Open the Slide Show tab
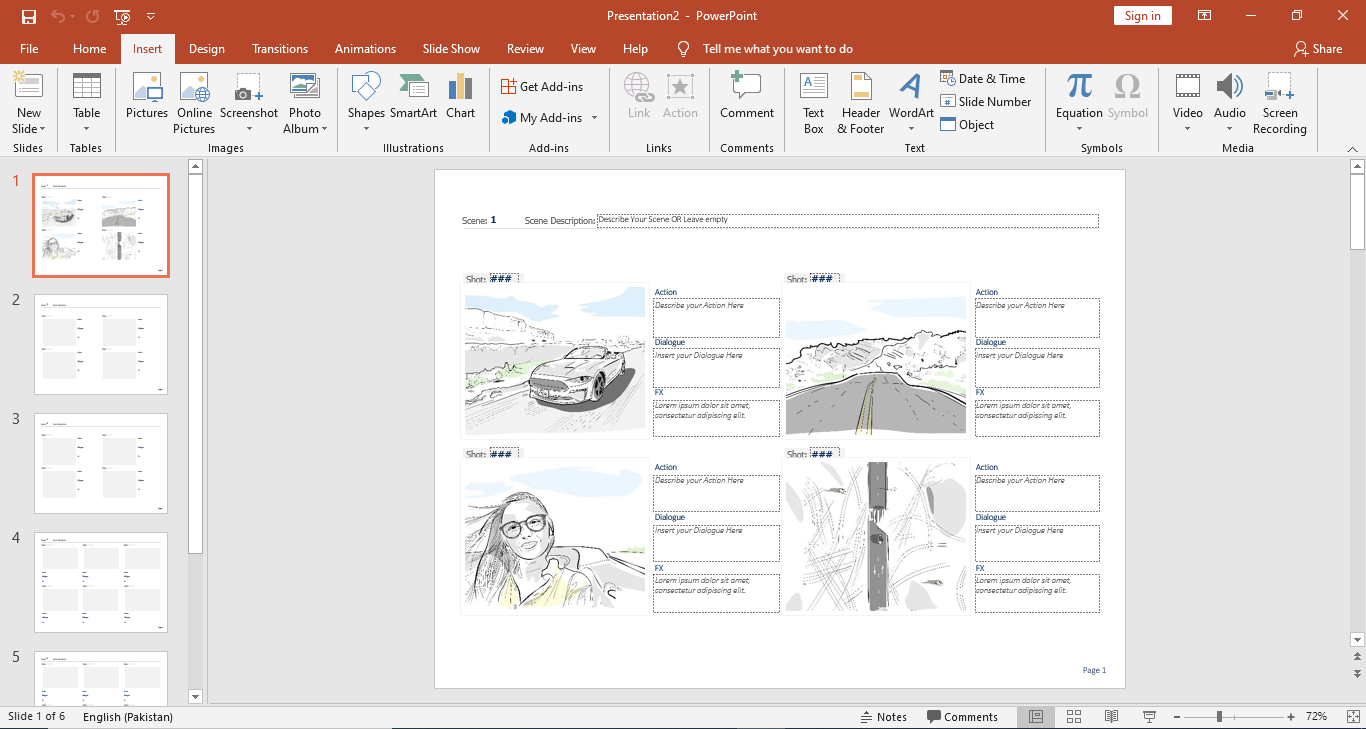 tap(451, 49)
